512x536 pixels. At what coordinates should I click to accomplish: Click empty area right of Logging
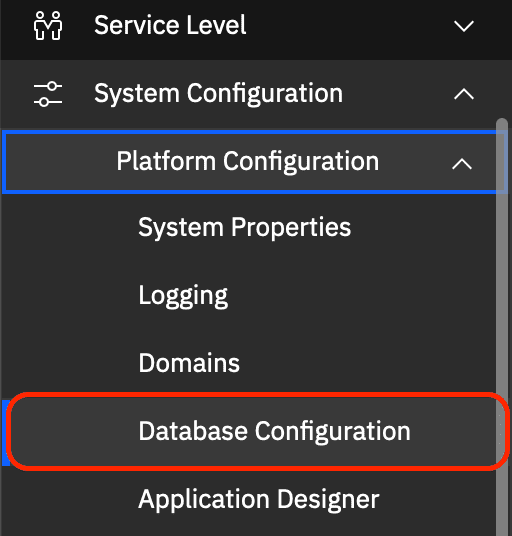(362, 296)
